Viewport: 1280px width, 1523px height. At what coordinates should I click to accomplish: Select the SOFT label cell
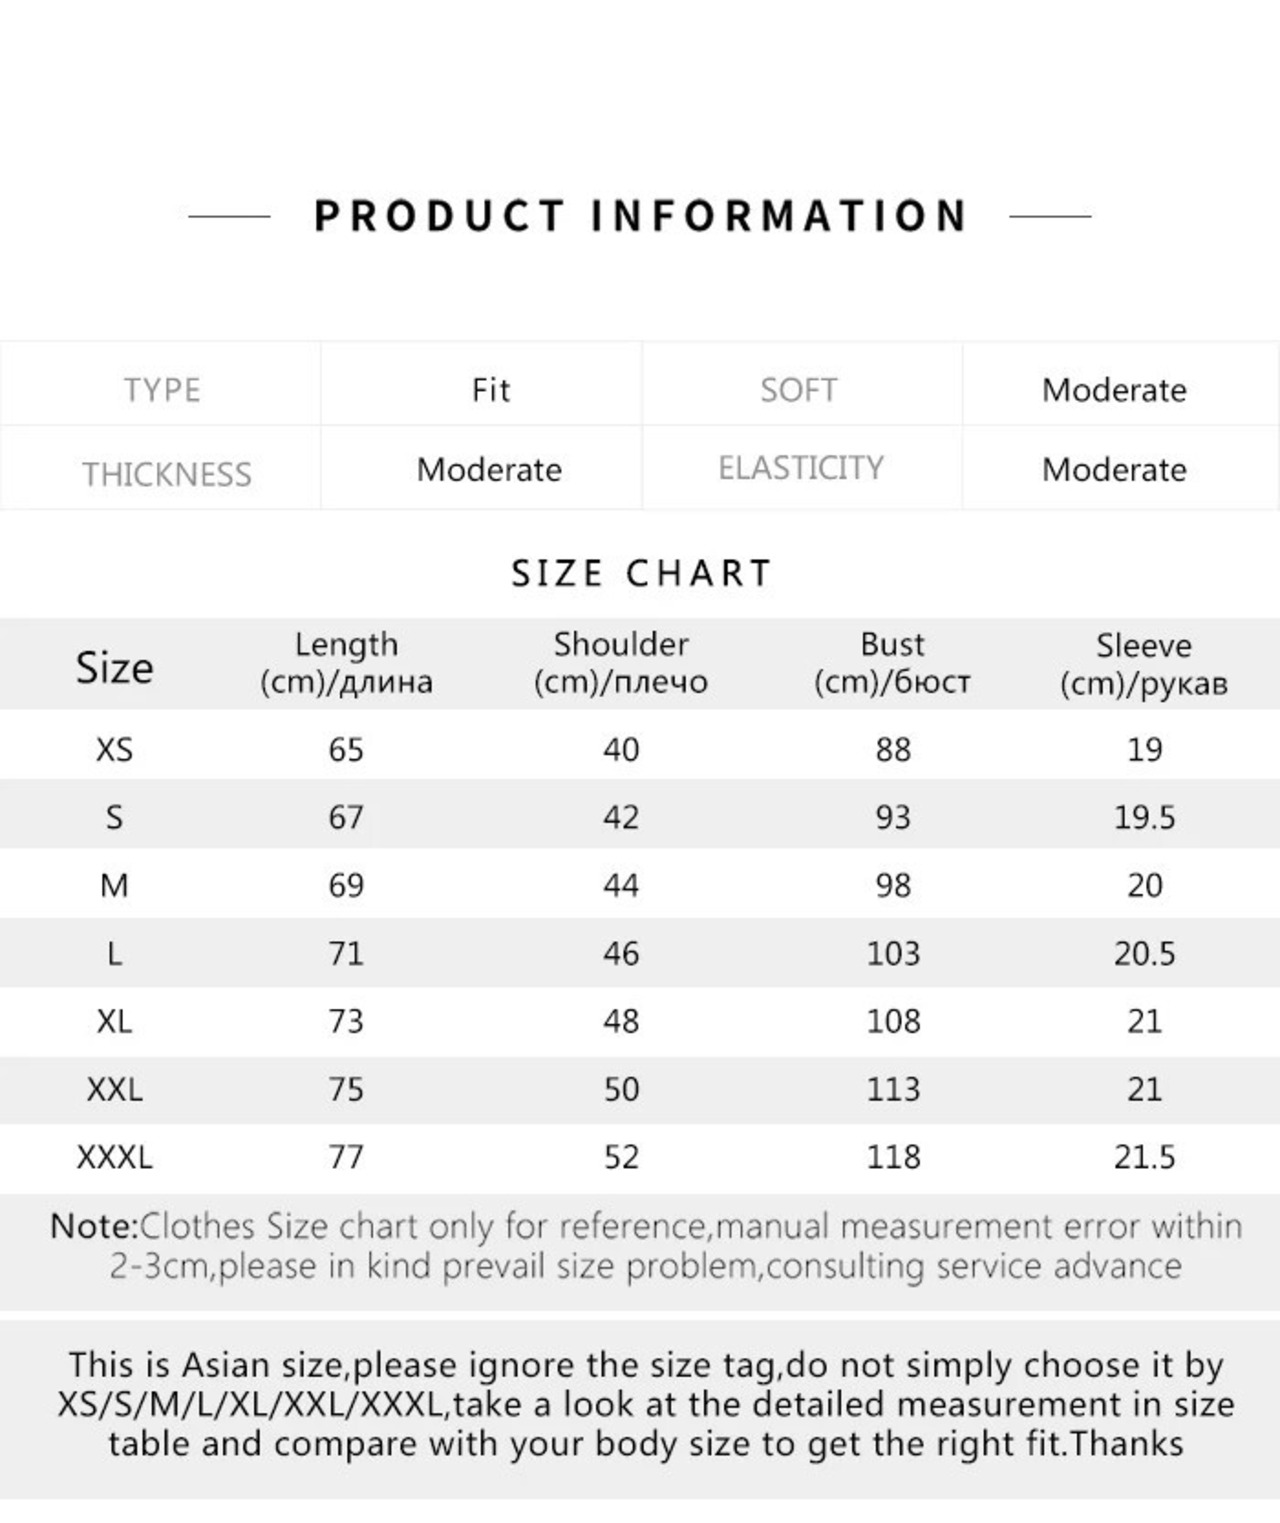point(798,389)
